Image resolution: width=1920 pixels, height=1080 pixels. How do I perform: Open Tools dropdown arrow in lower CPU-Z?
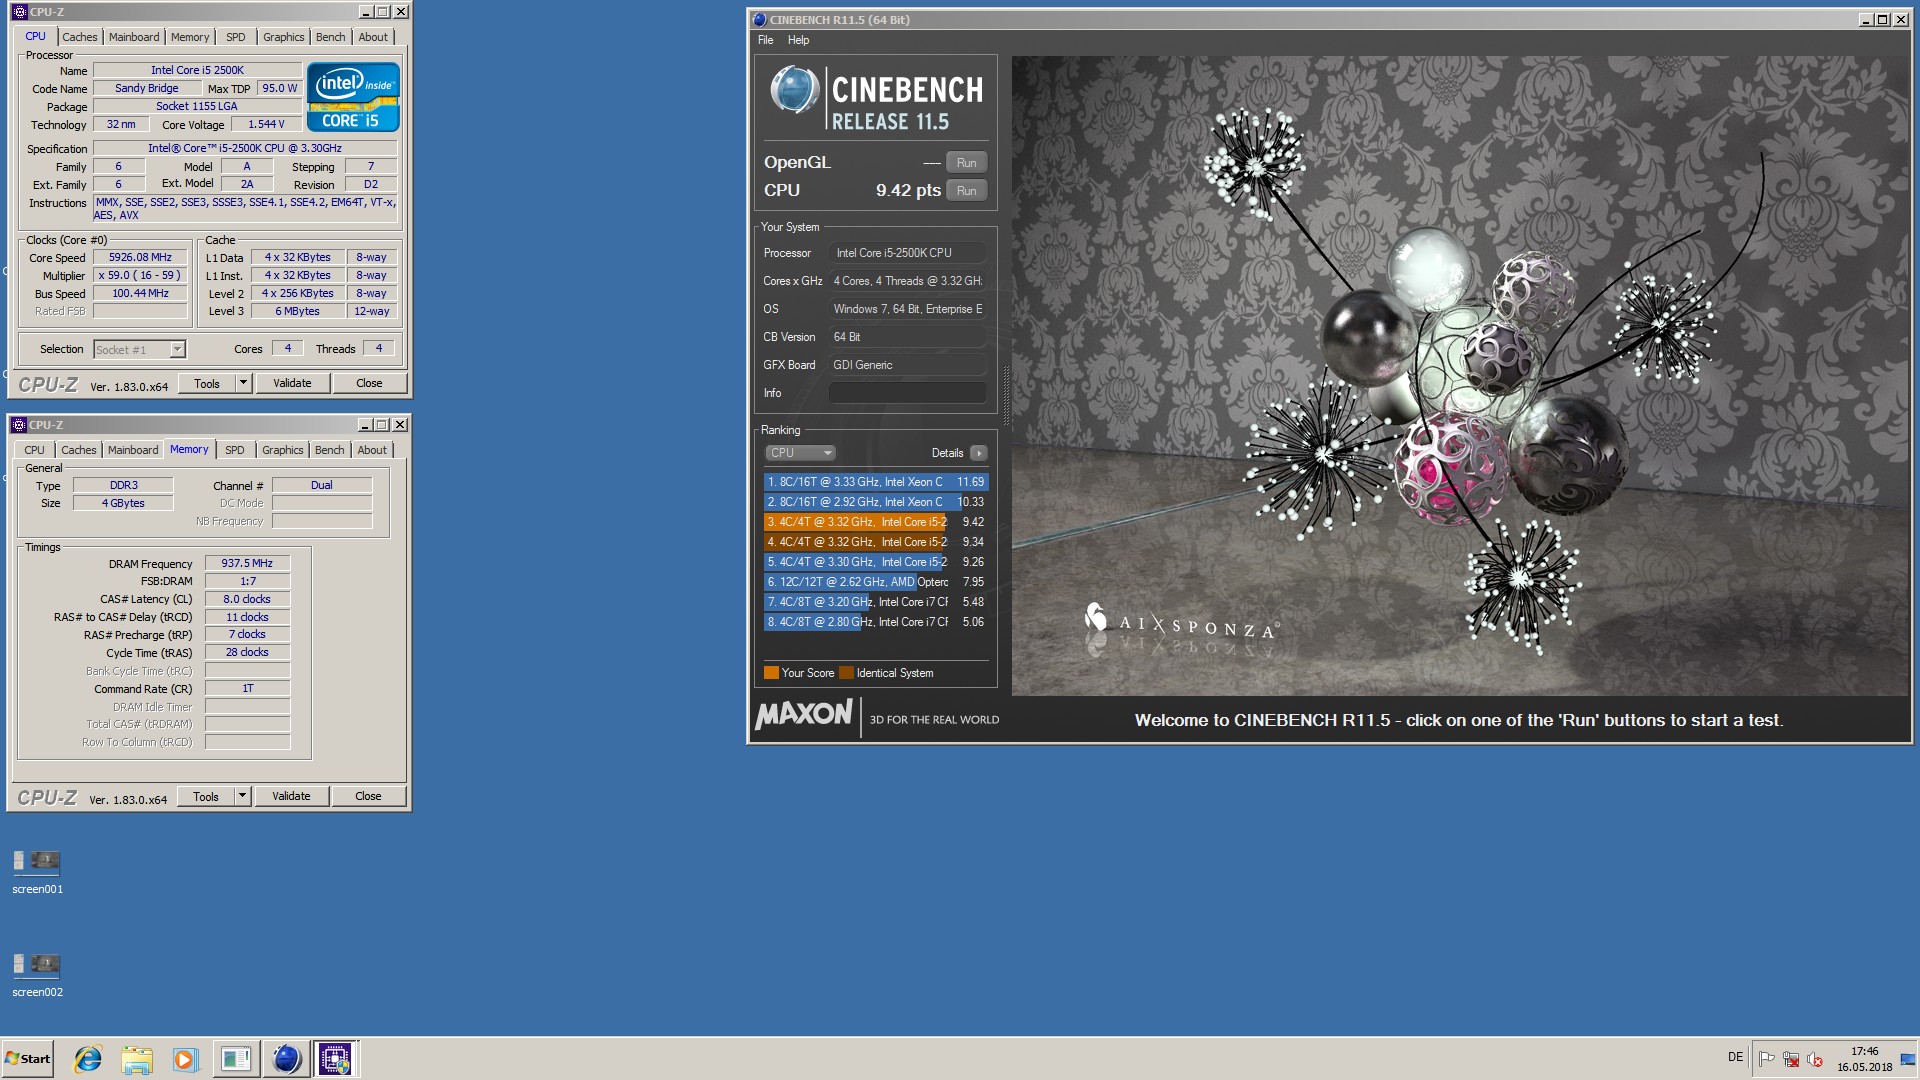242,796
